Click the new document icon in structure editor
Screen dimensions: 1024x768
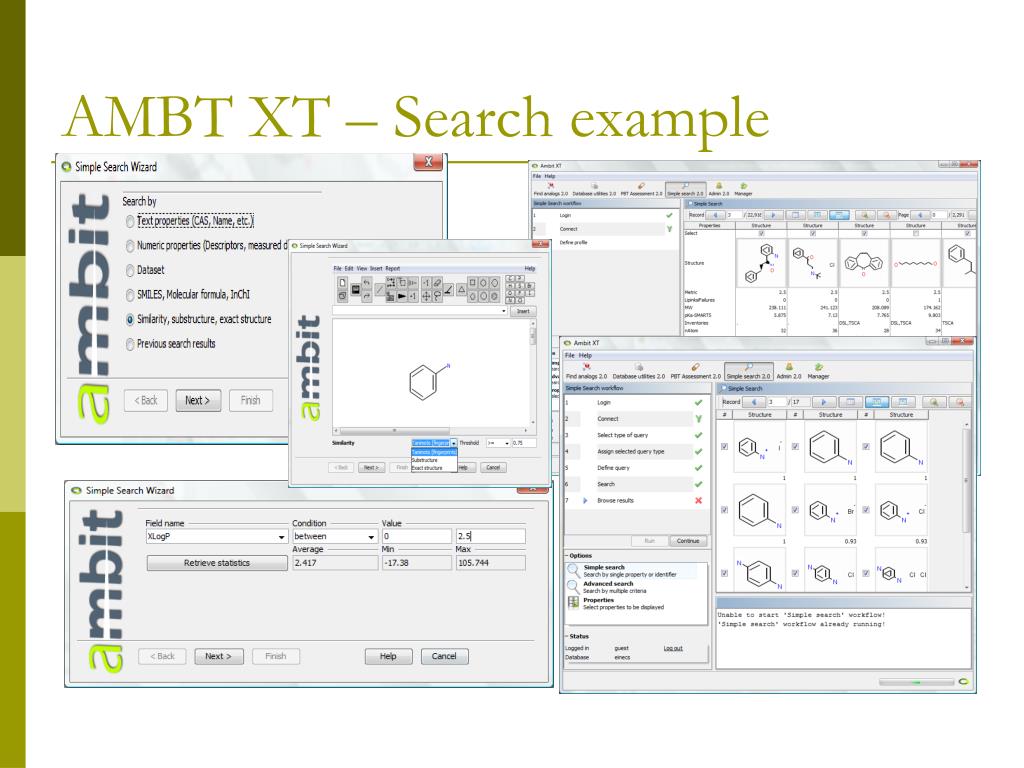point(342,283)
